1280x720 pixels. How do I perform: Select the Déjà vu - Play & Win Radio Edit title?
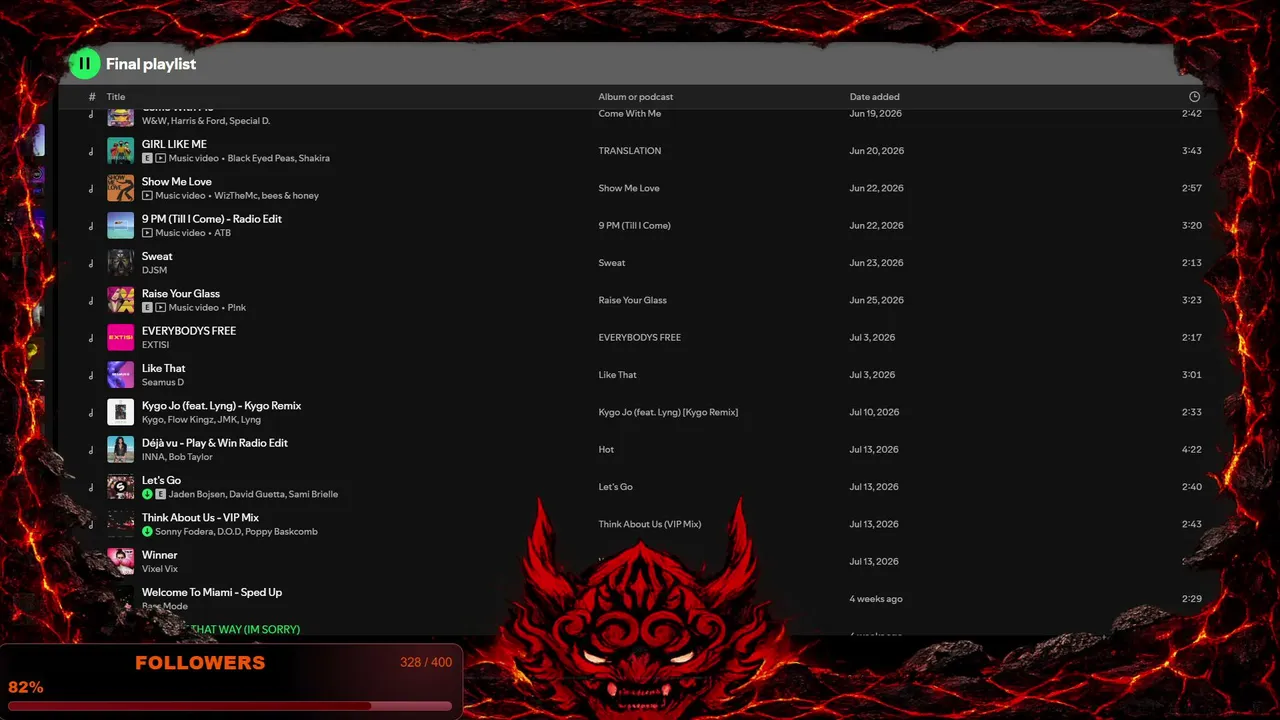215,443
